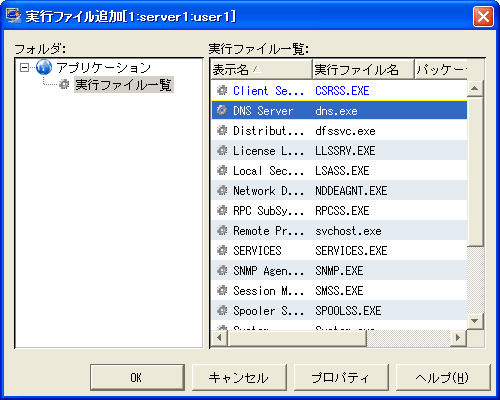Select the SERVICES display name
The height and width of the screenshot is (400, 500).
click(x=257, y=251)
